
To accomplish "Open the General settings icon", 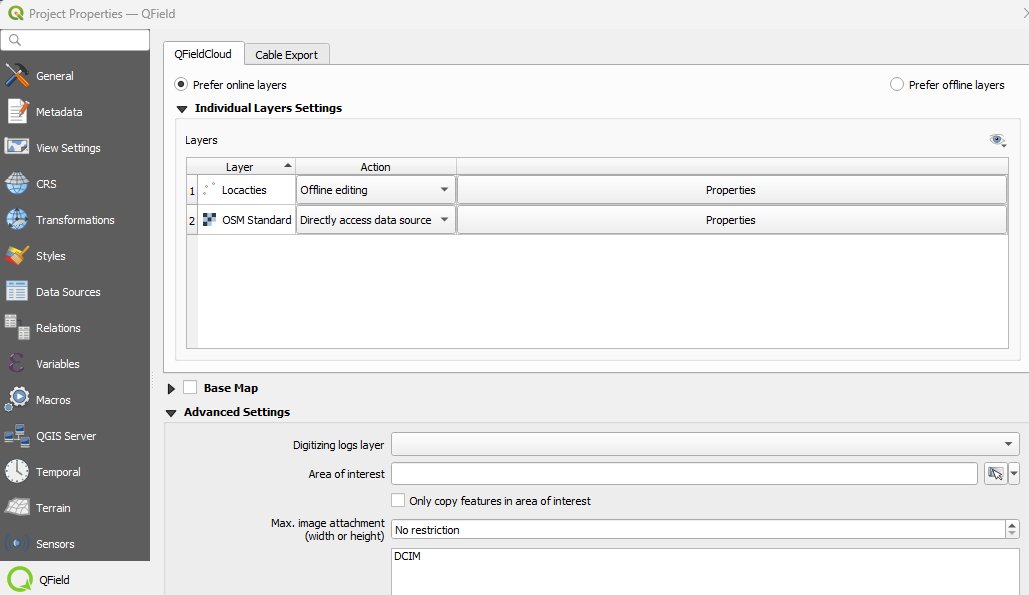I will click(x=17, y=75).
